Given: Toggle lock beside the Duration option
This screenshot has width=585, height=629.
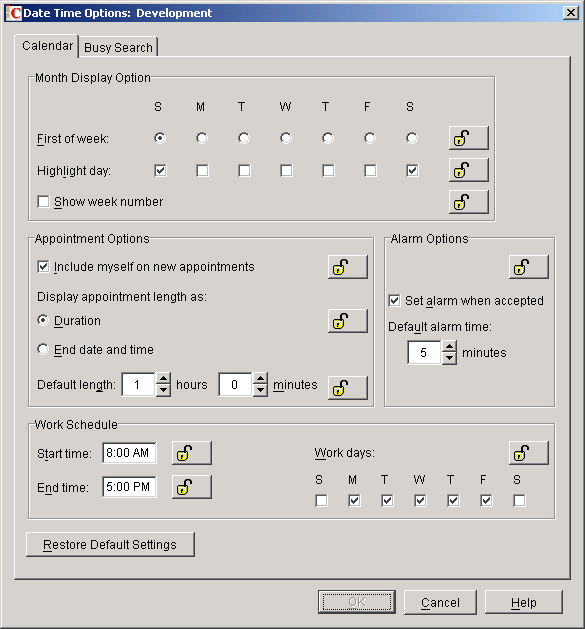Looking at the screenshot, I should [347, 321].
